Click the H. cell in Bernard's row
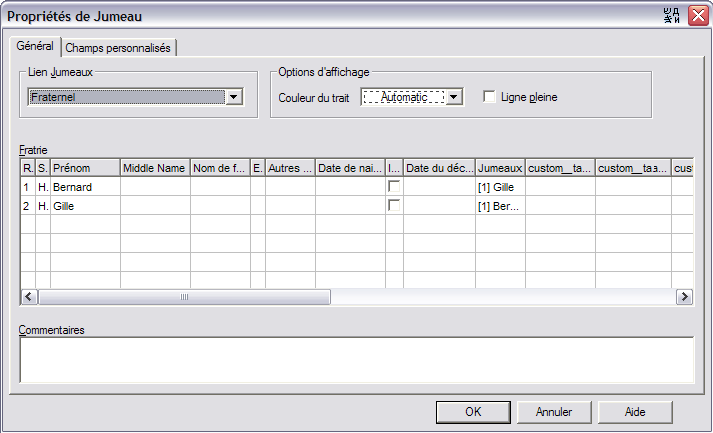The image size is (713, 433). (43, 186)
